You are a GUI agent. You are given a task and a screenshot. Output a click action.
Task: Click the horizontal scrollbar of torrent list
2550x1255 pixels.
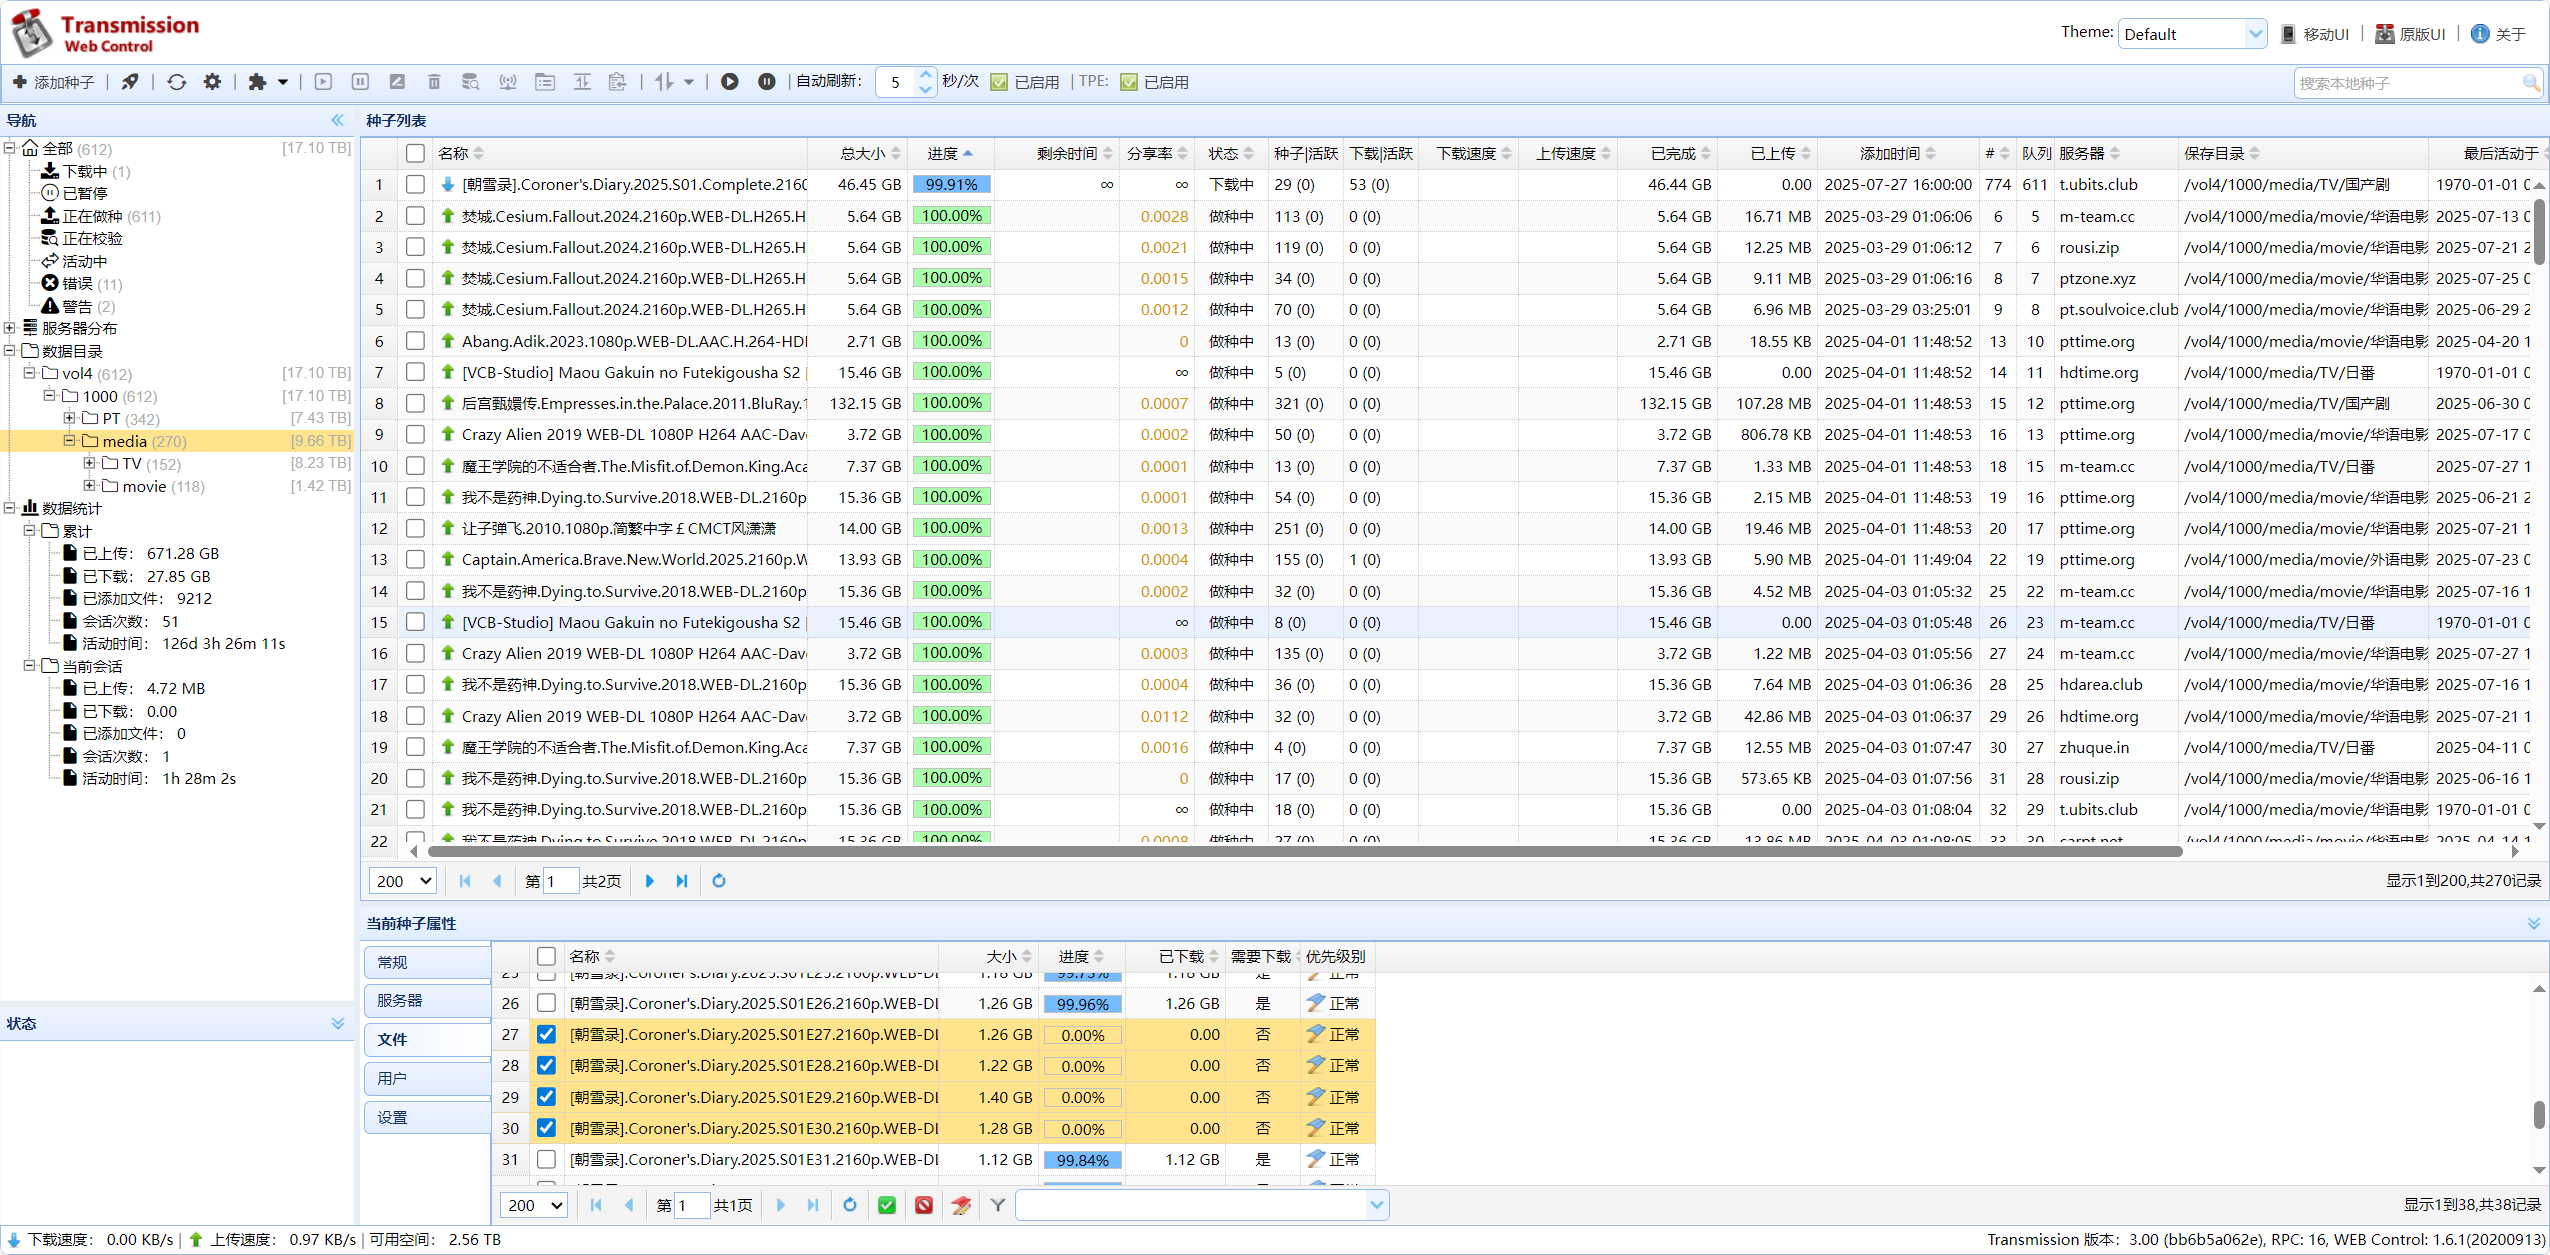[1300, 852]
